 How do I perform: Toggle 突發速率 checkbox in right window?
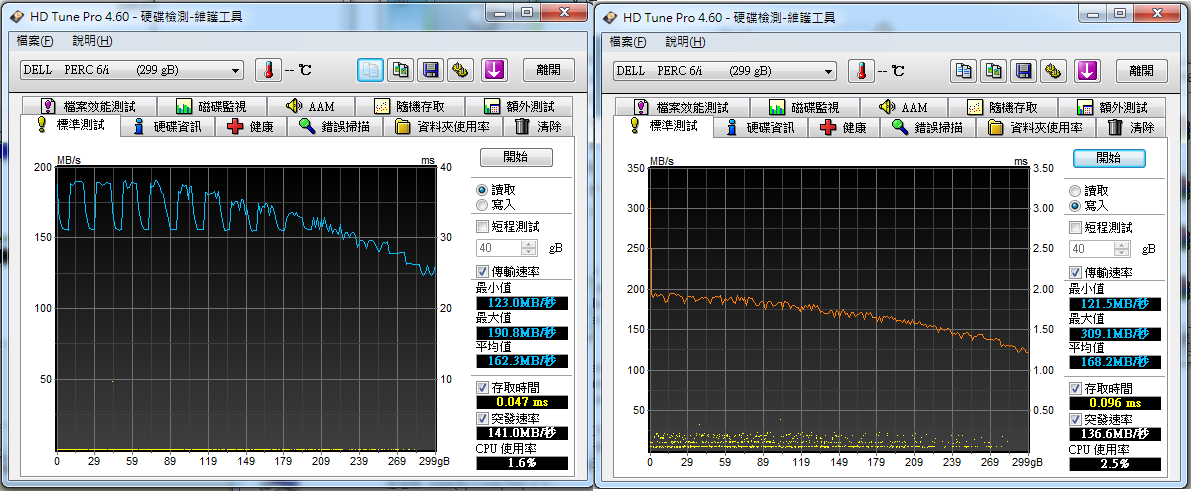point(1075,419)
